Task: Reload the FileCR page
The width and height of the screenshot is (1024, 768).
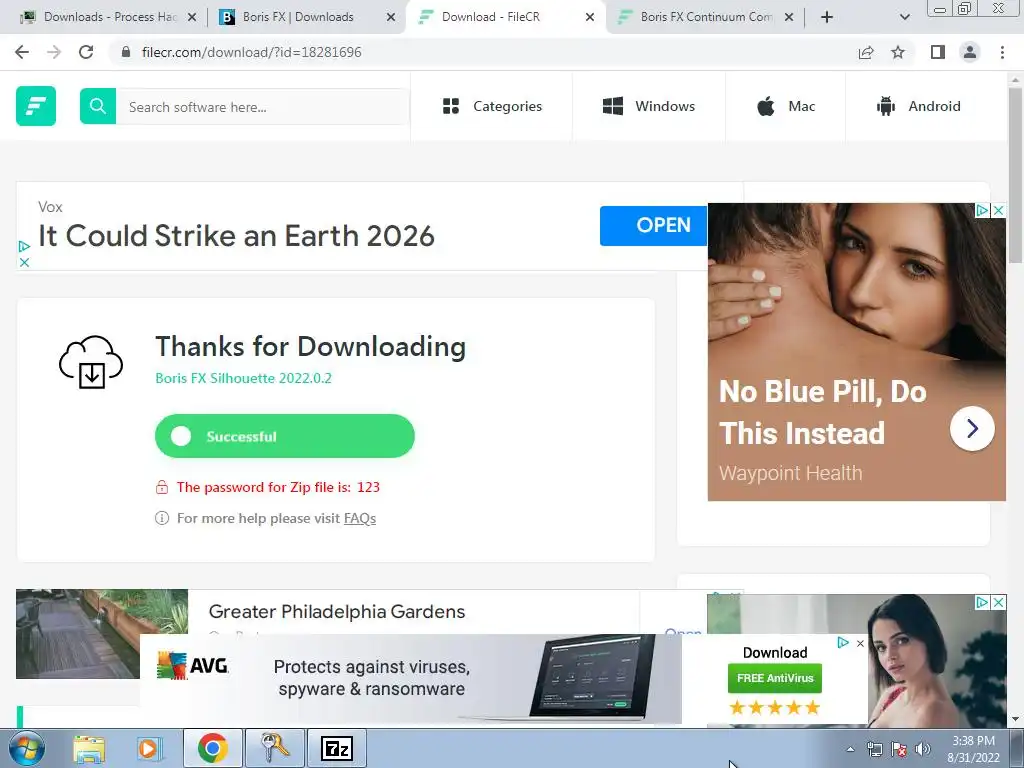Action: [86, 52]
